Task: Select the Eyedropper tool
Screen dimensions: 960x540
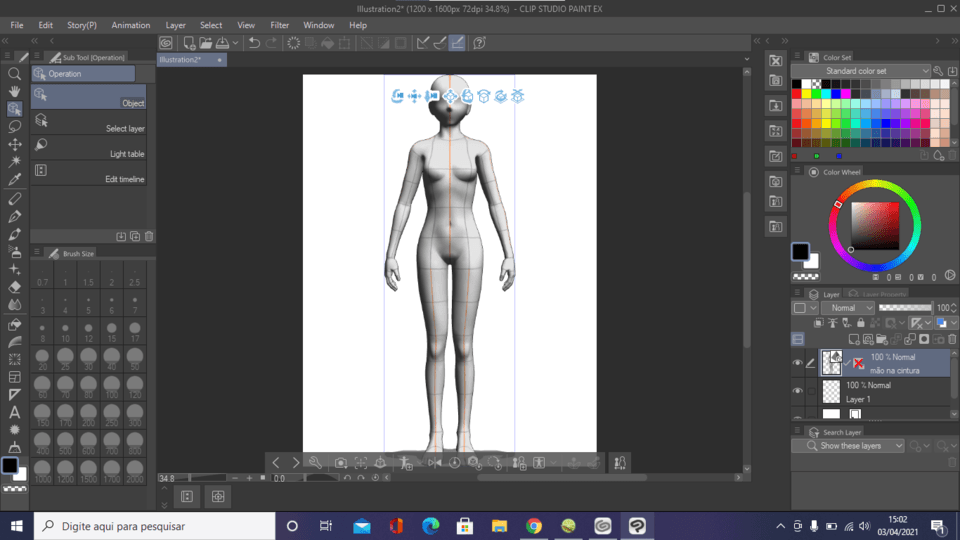Action: point(14,179)
